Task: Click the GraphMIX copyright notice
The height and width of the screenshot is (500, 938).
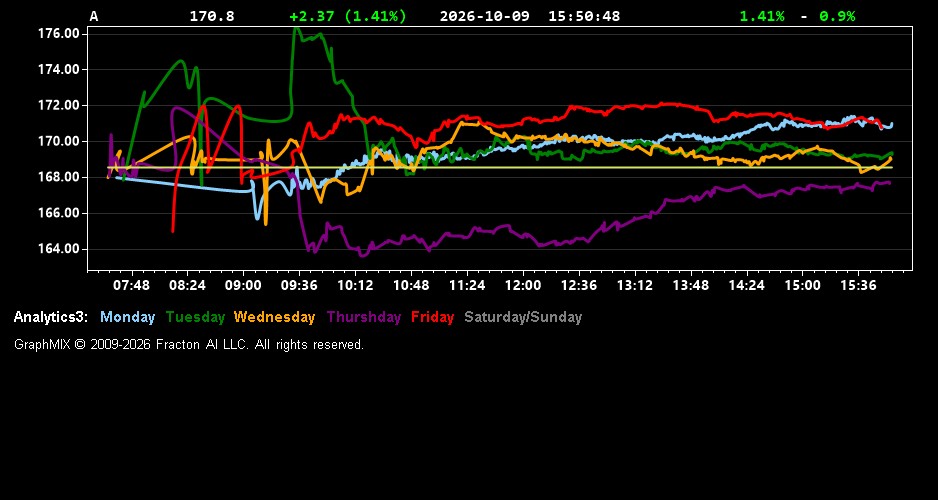Action: pos(189,344)
